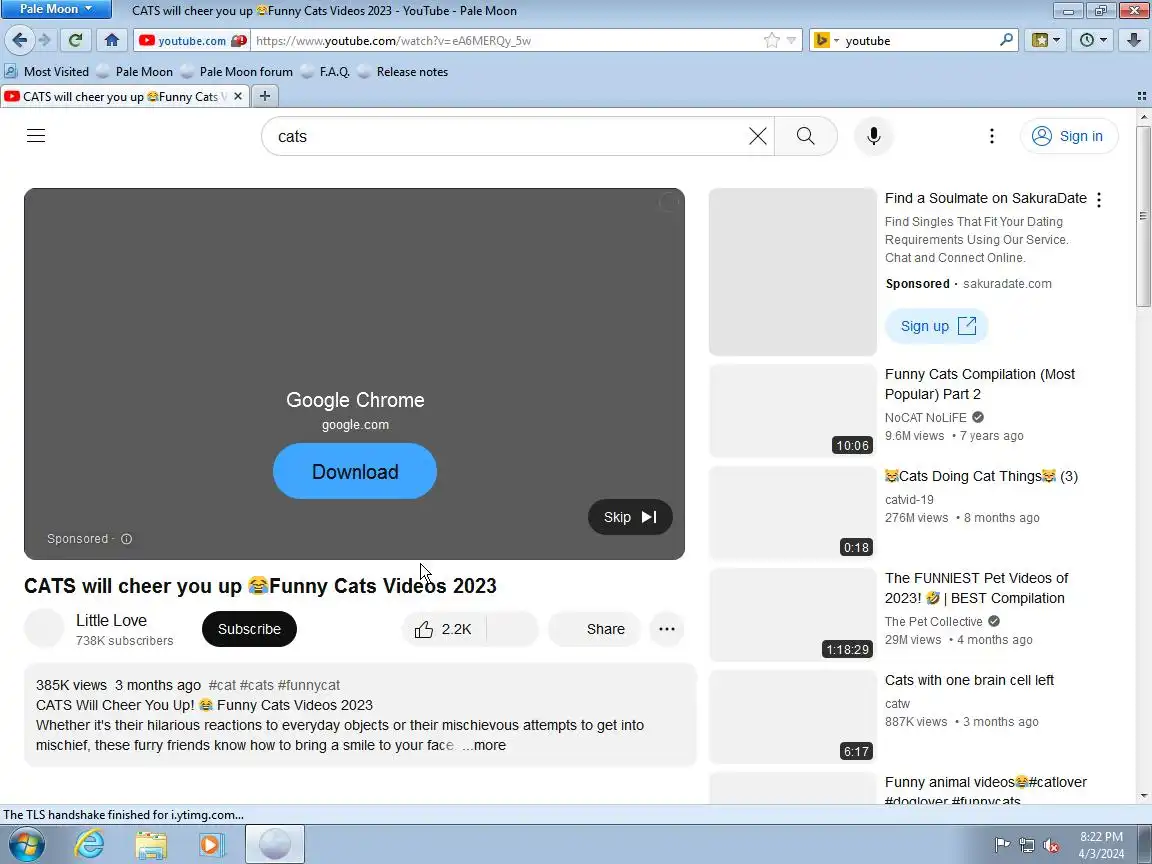Open the Pale Moon application menu

click(x=56, y=10)
